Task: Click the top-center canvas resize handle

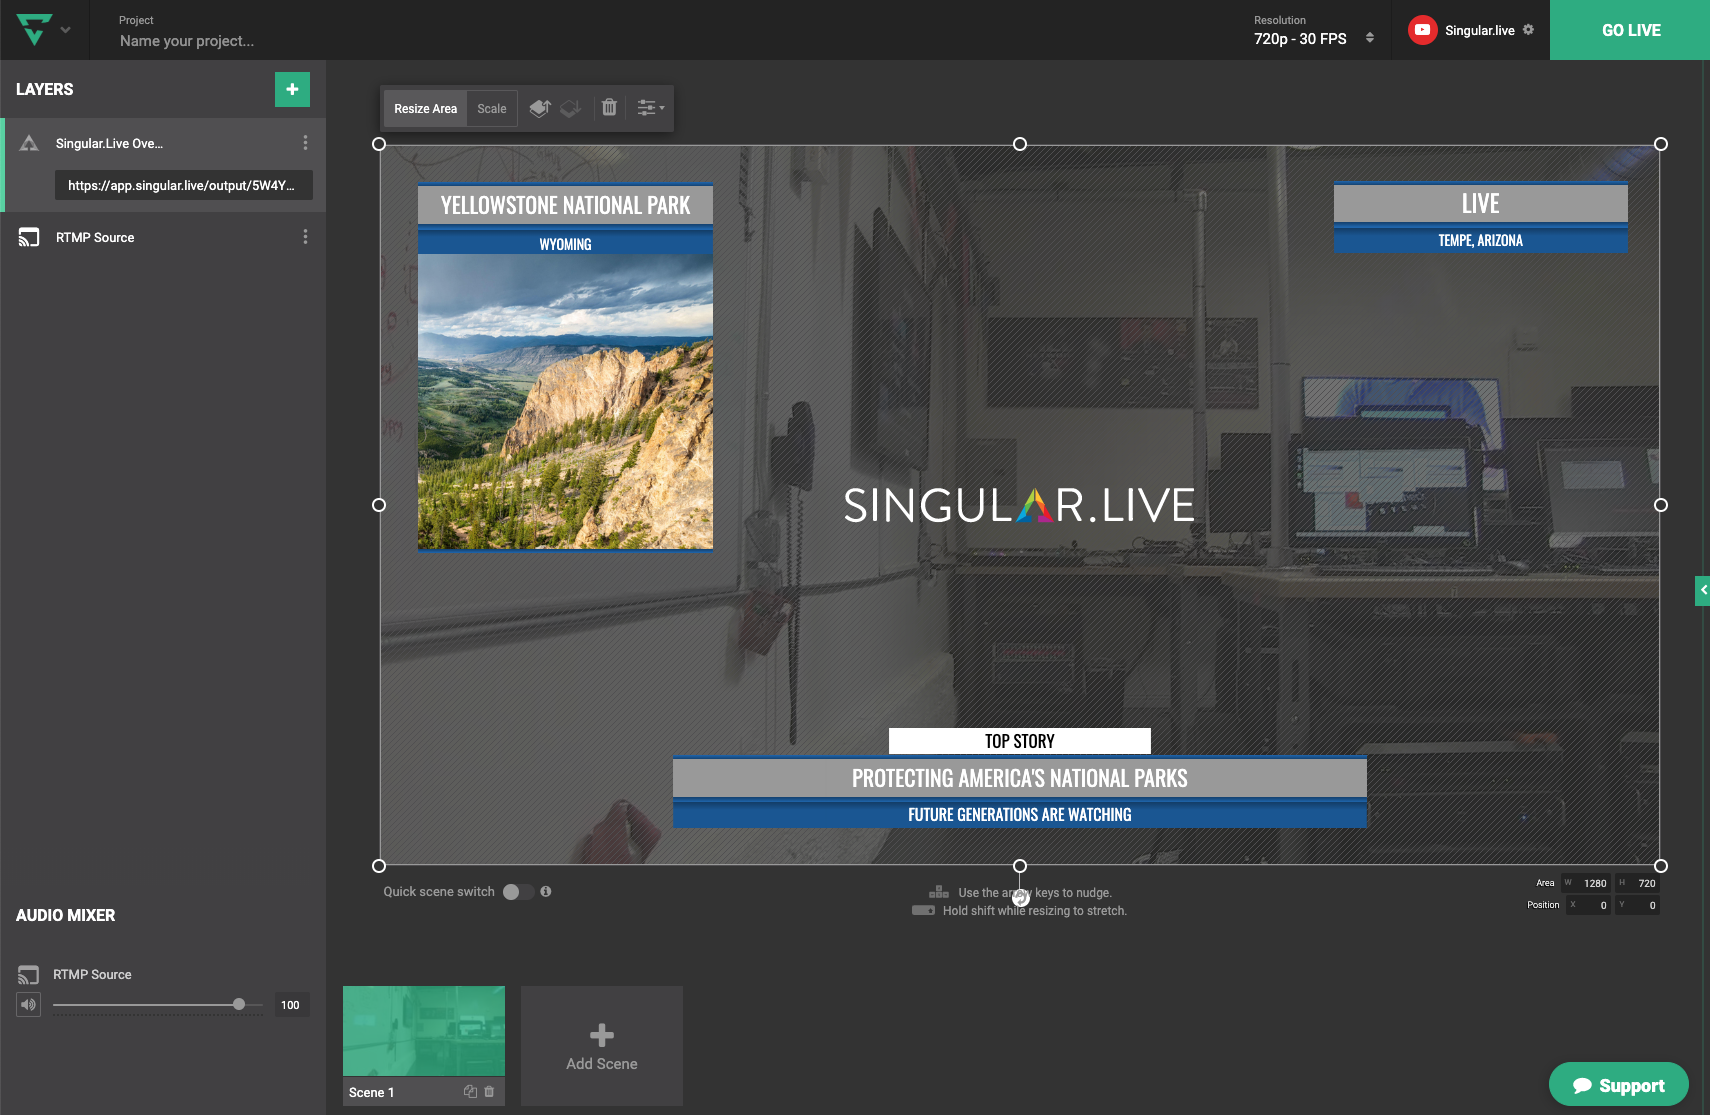Action: 1020,144
